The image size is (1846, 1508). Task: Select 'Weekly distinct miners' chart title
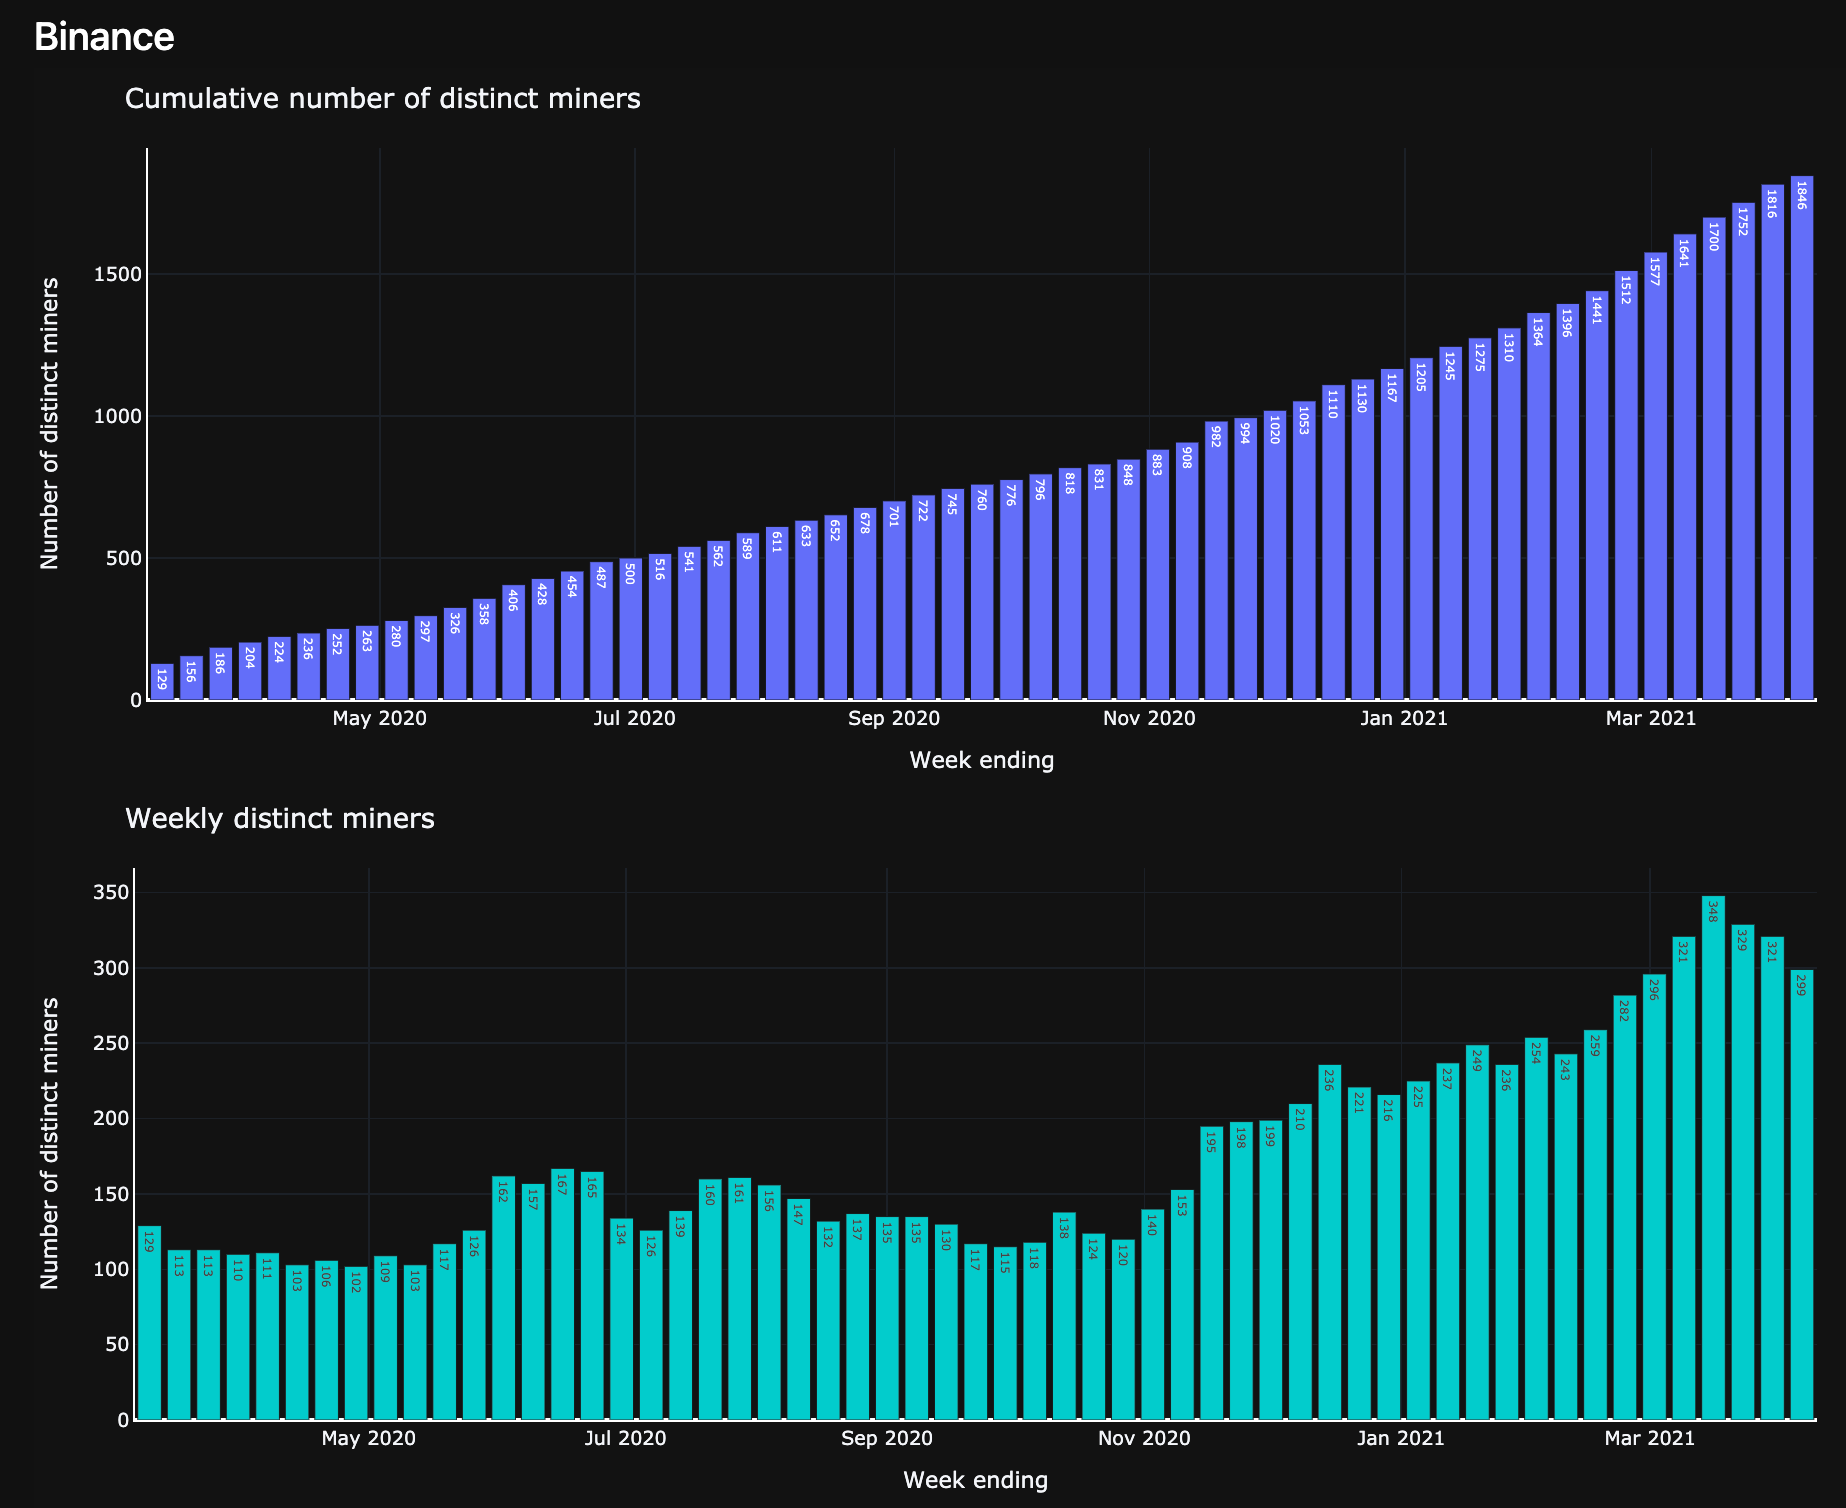click(x=280, y=818)
